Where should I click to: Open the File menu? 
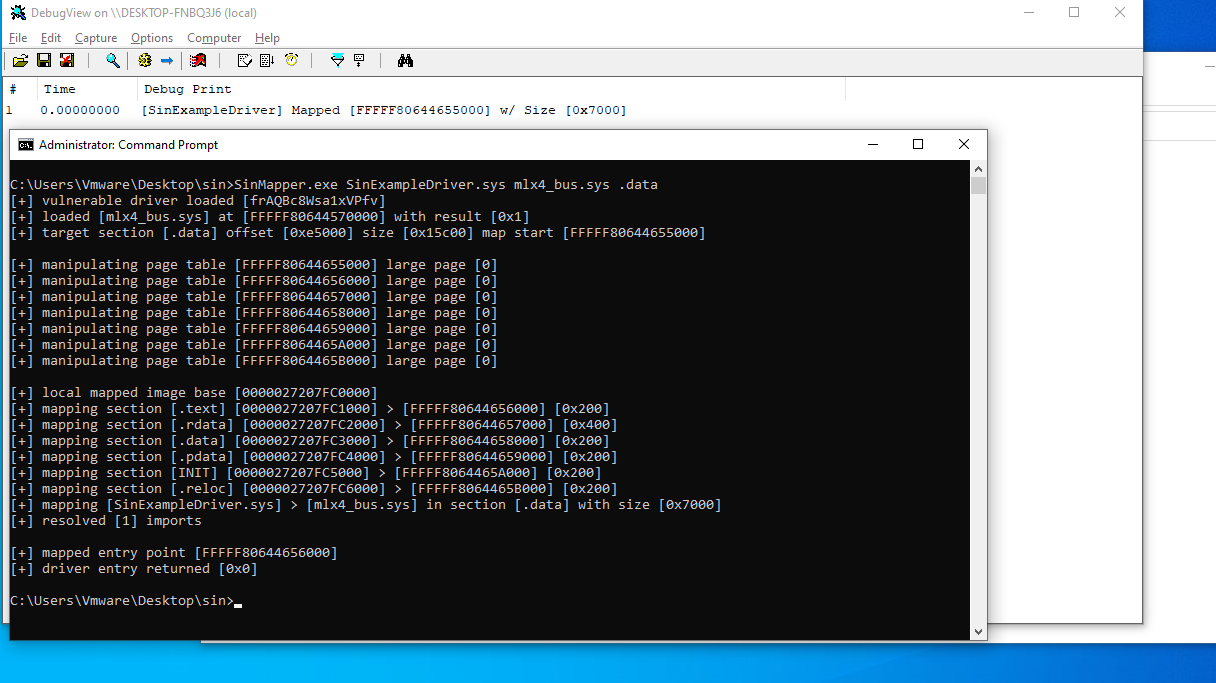18,38
